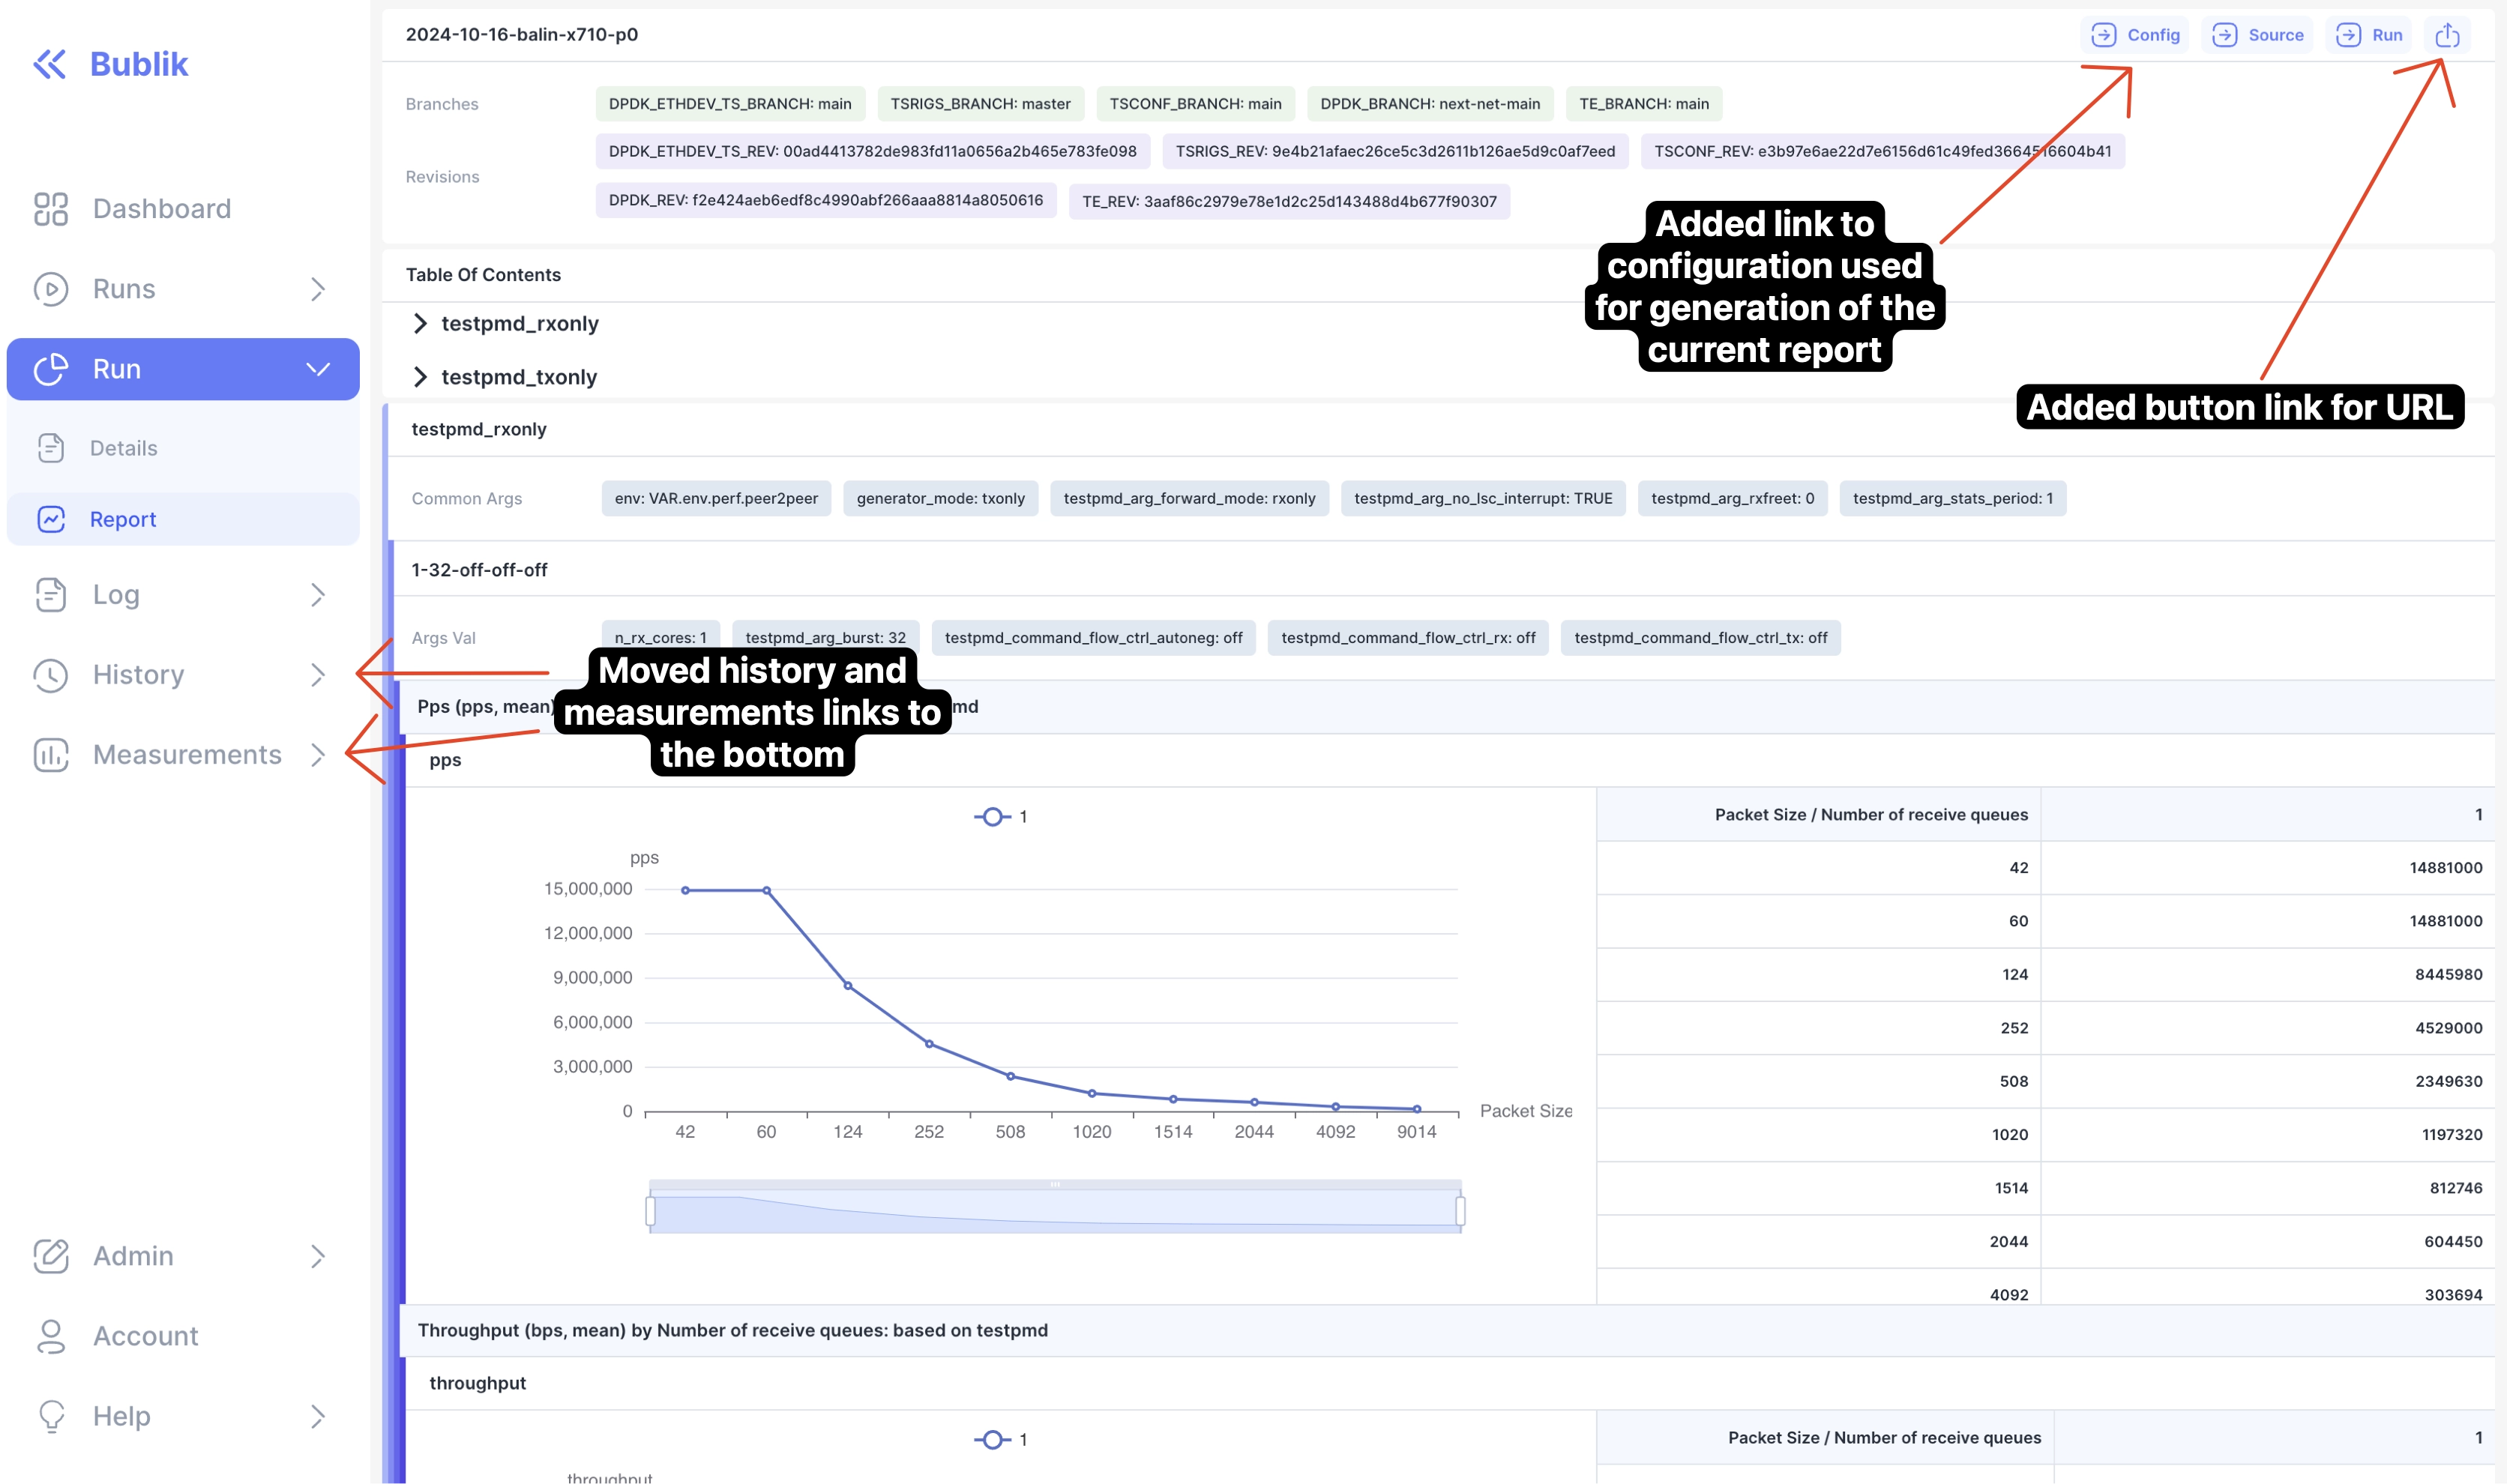Collapse sidebar with double-chevron icon
Image resolution: width=2507 pixels, height=1484 pixels.
(49, 64)
